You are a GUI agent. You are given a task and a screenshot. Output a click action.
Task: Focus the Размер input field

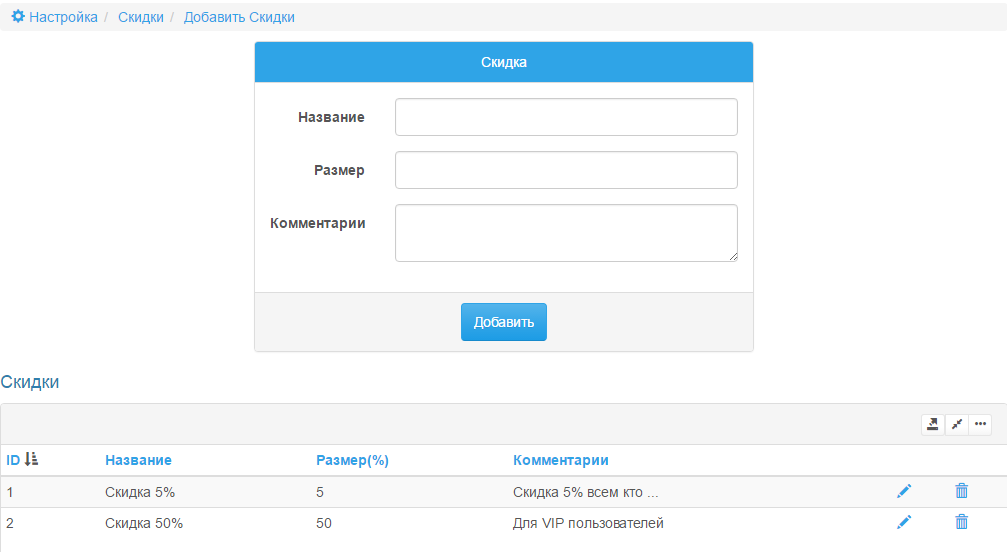pos(566,170)
